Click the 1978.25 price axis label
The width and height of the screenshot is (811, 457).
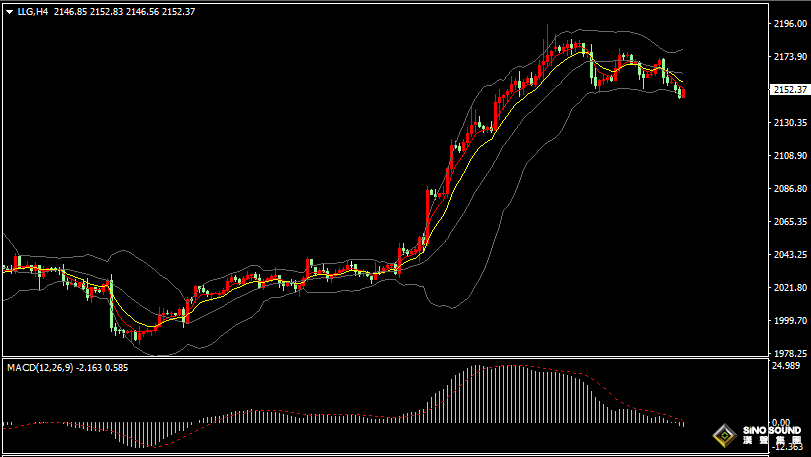791,353
